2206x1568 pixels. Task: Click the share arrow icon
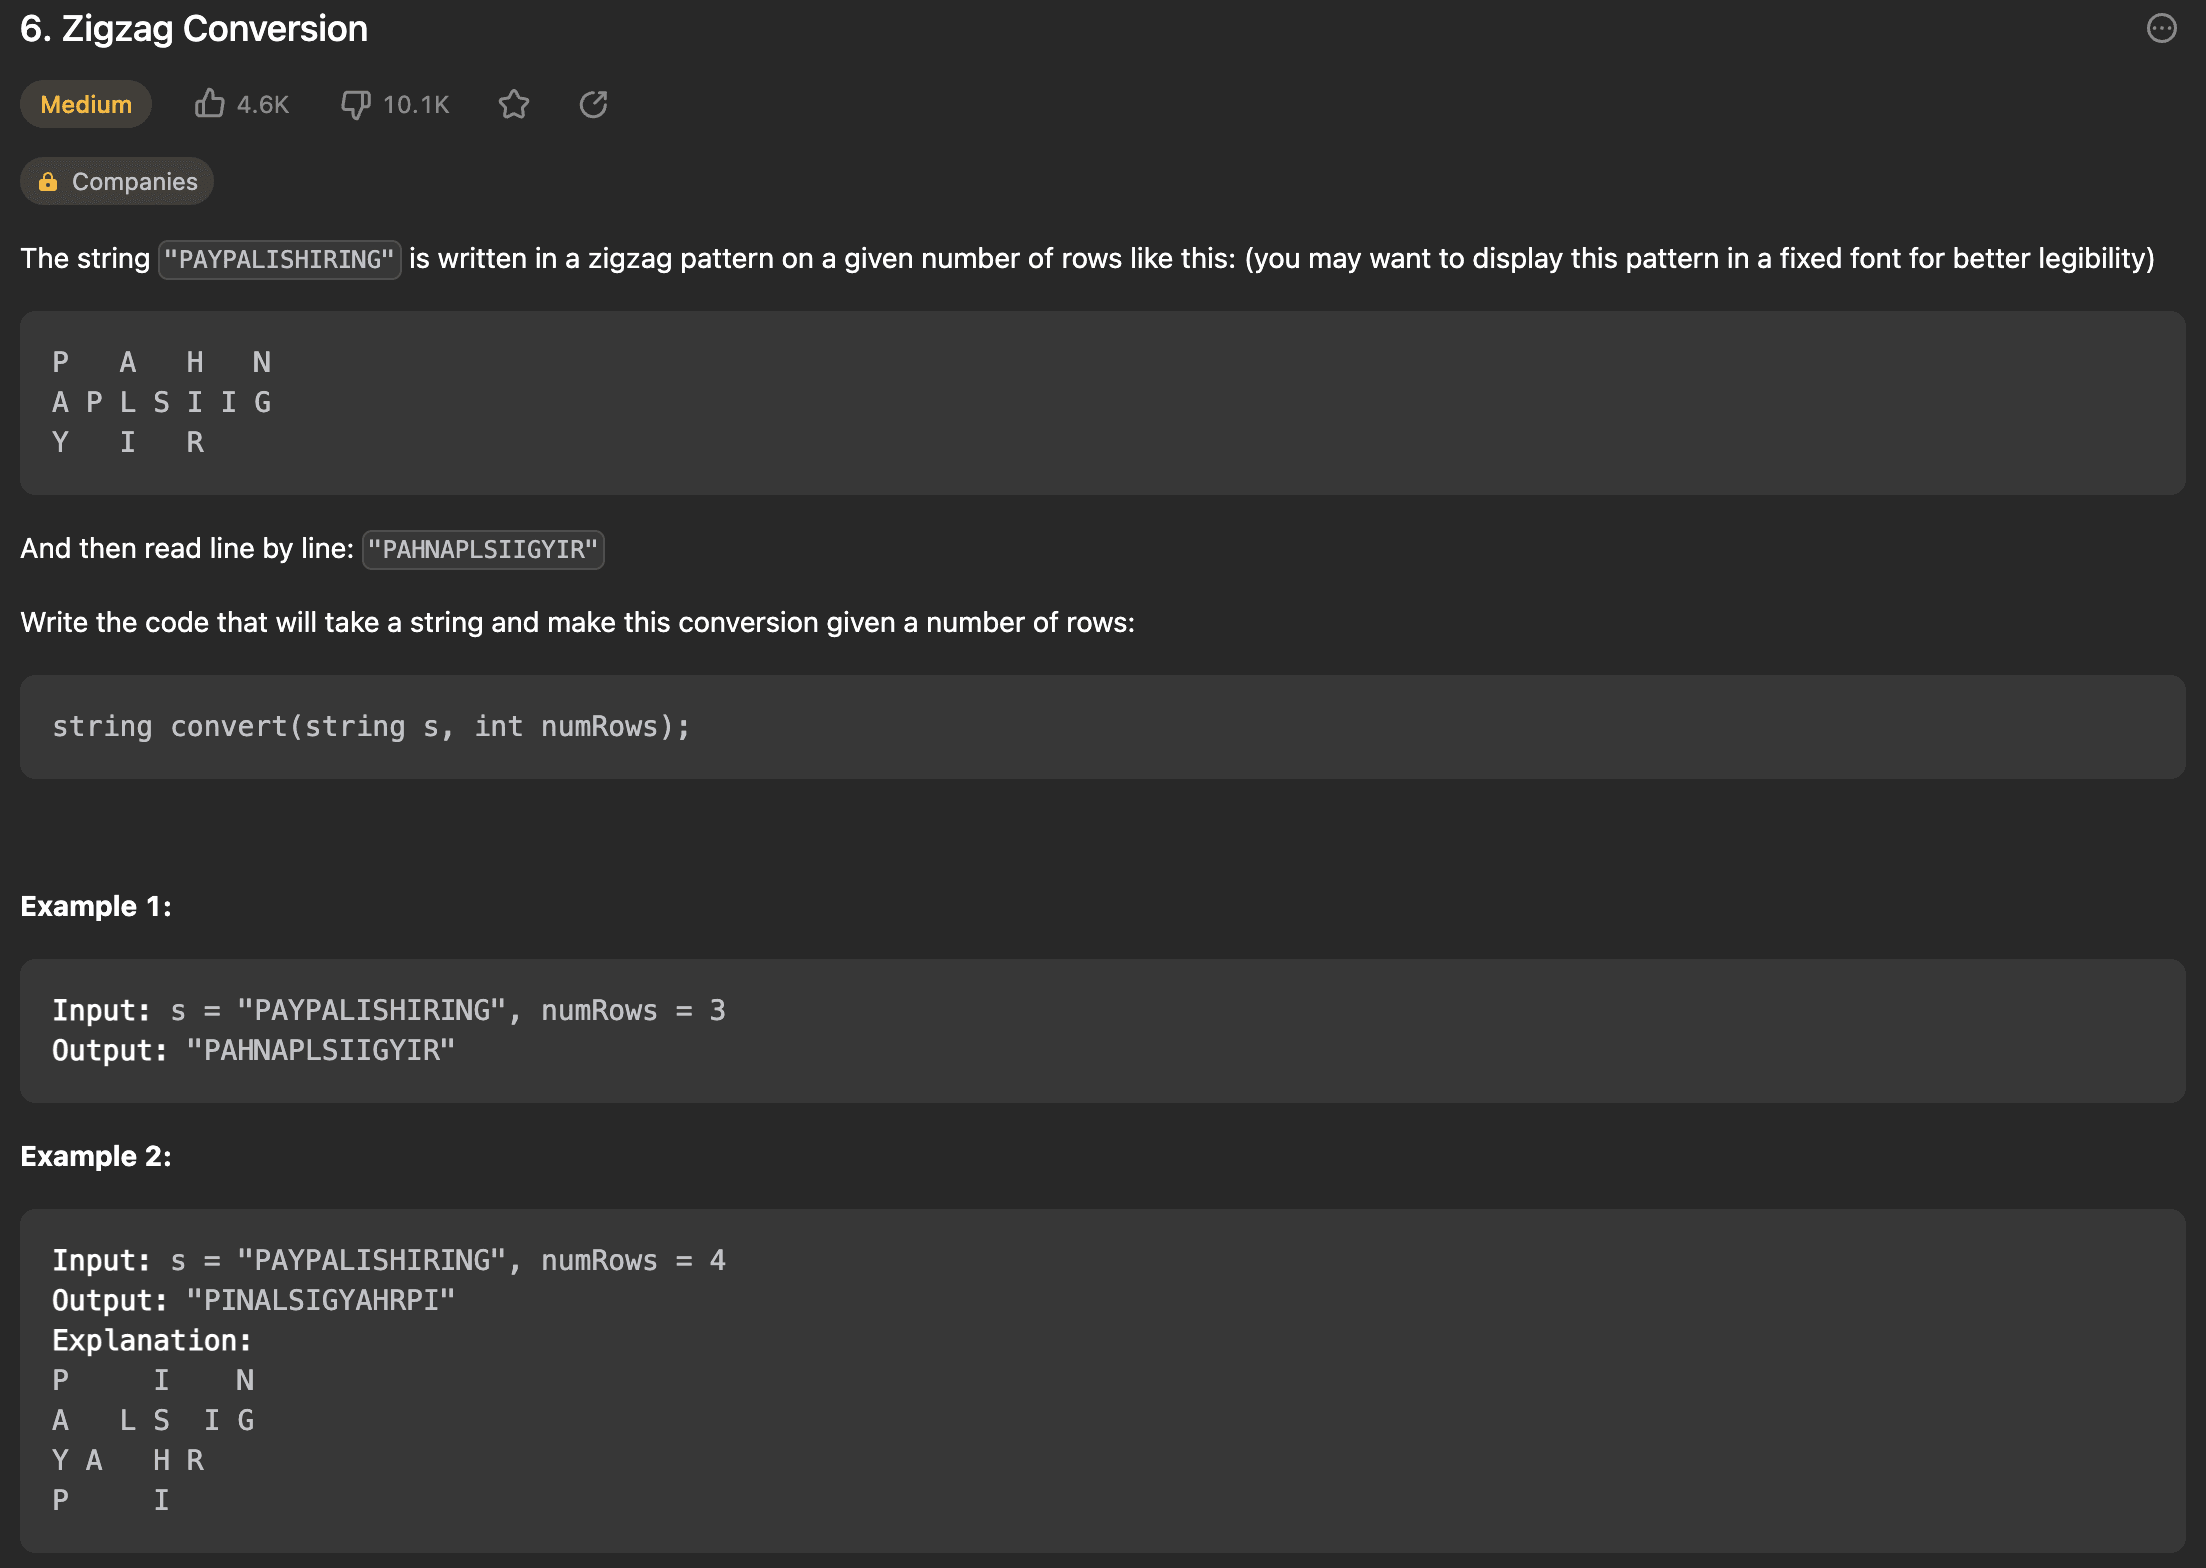click(x=594, y=104)
